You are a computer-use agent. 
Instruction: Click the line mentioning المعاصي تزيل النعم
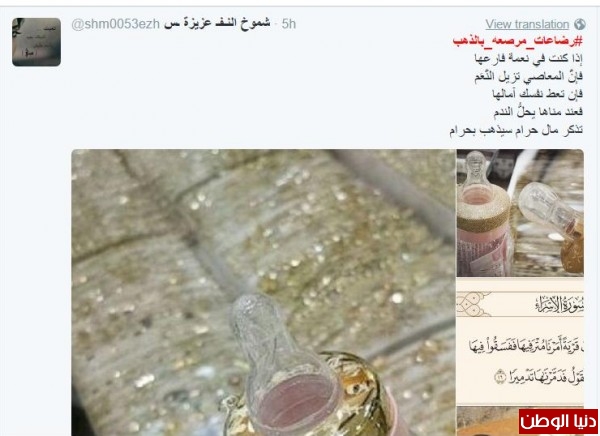(528, 77)
